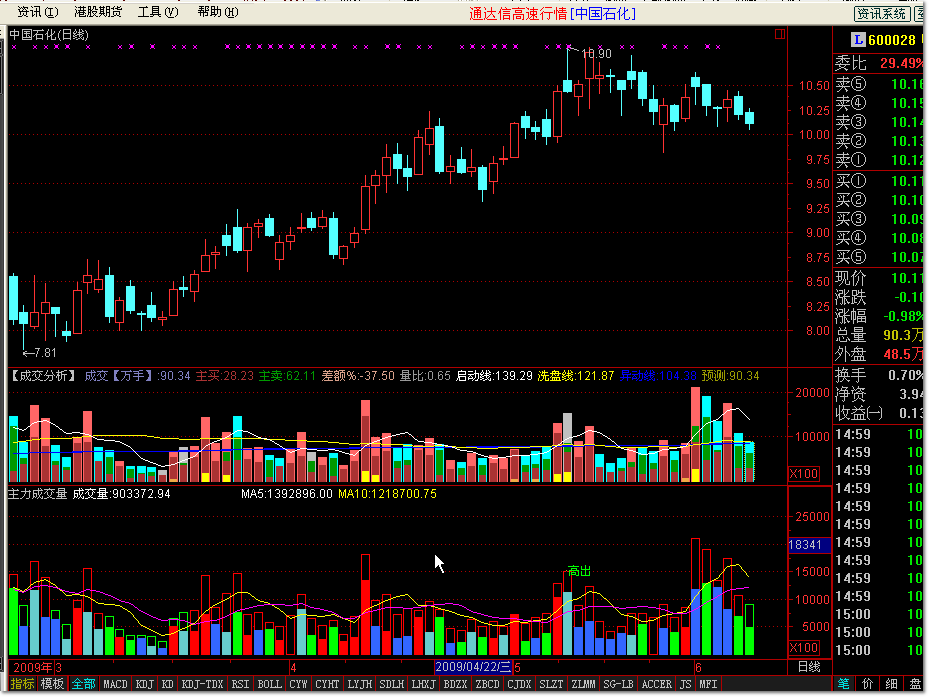Click the MA10:1218700.75 label
This screenshot has height=697, width=930.
[387, 494]
